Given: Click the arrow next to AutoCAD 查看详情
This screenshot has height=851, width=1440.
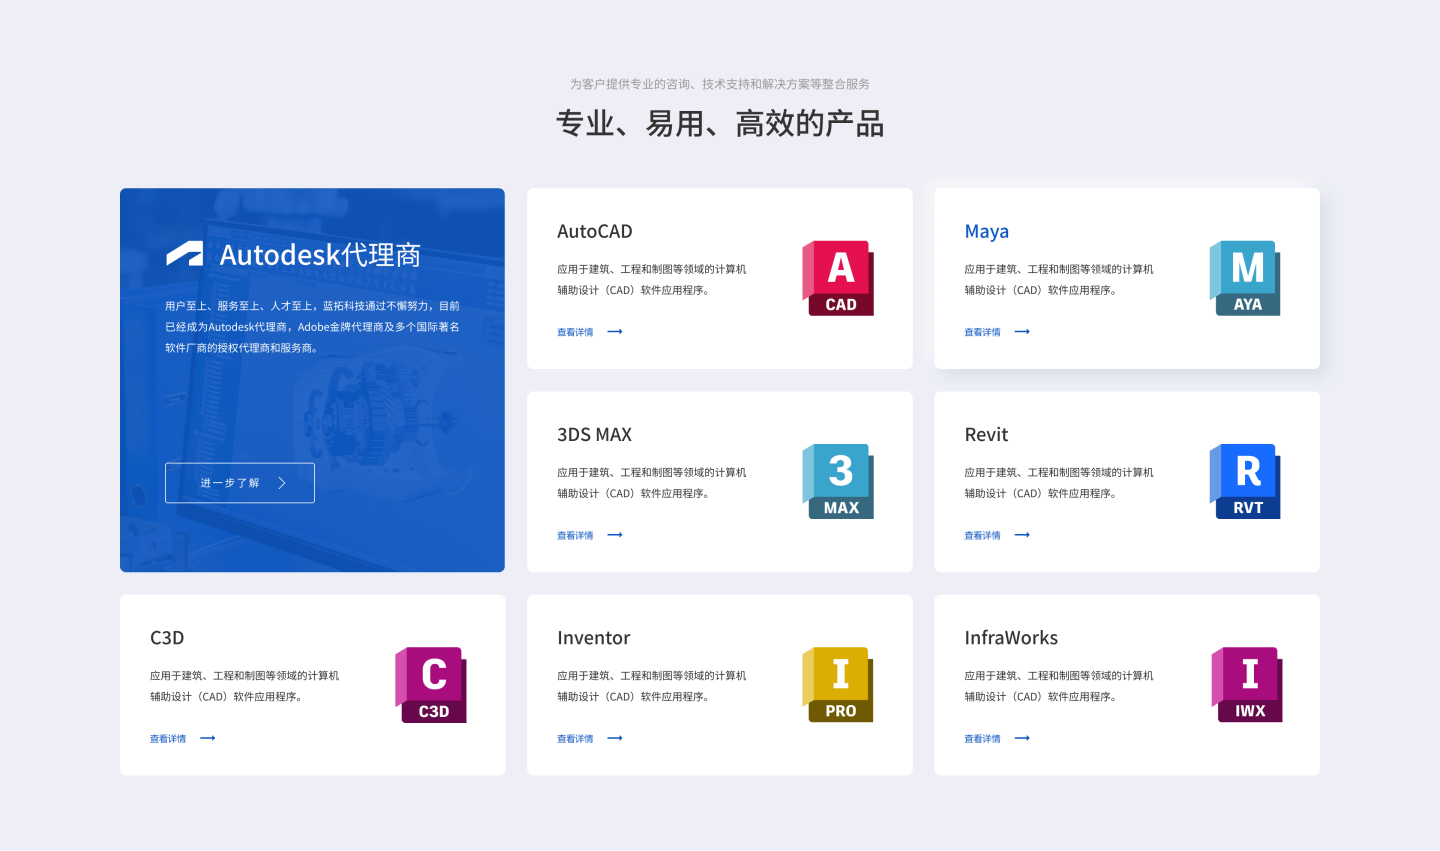Looking at the screenshot, I should point(615,332).
